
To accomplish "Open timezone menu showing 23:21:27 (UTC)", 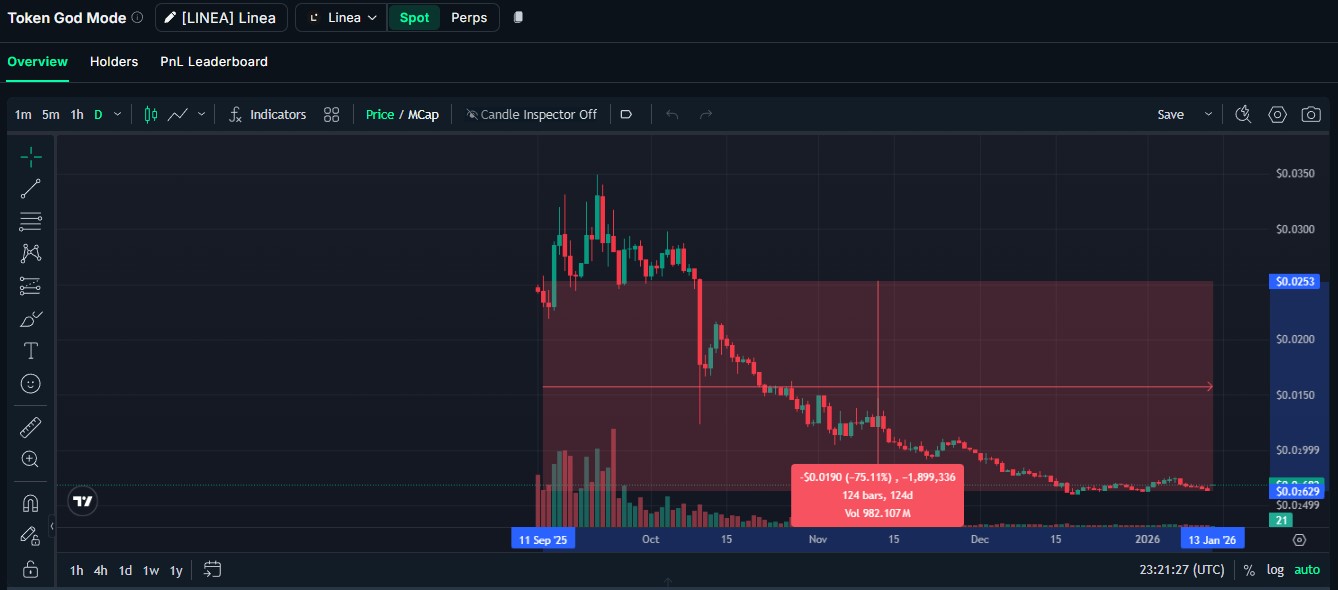I will tap(1181, 570).
